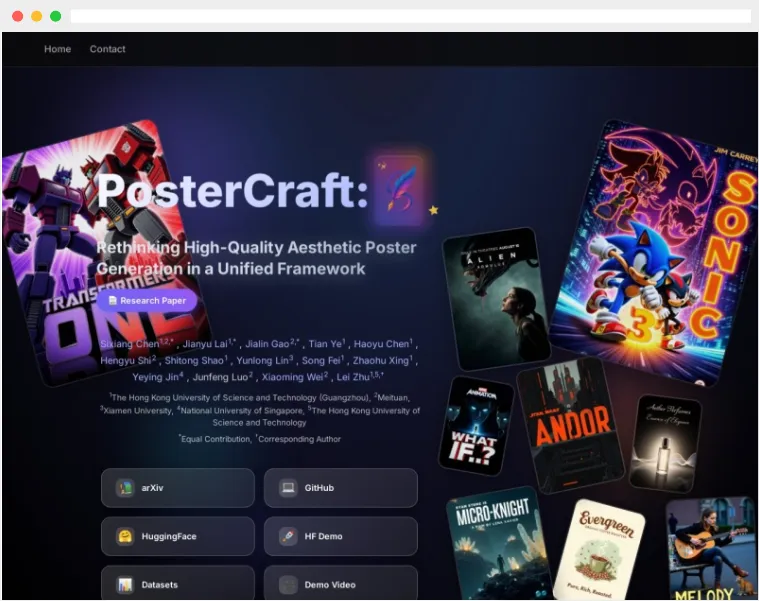The width and height of the screenshot is (759, 601).
Task: Click the arXiv document icon
Action: 125,488
